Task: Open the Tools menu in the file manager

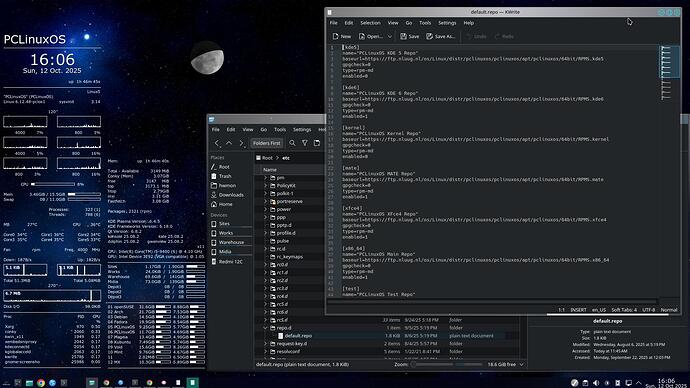Action: [x=280, y=130]
